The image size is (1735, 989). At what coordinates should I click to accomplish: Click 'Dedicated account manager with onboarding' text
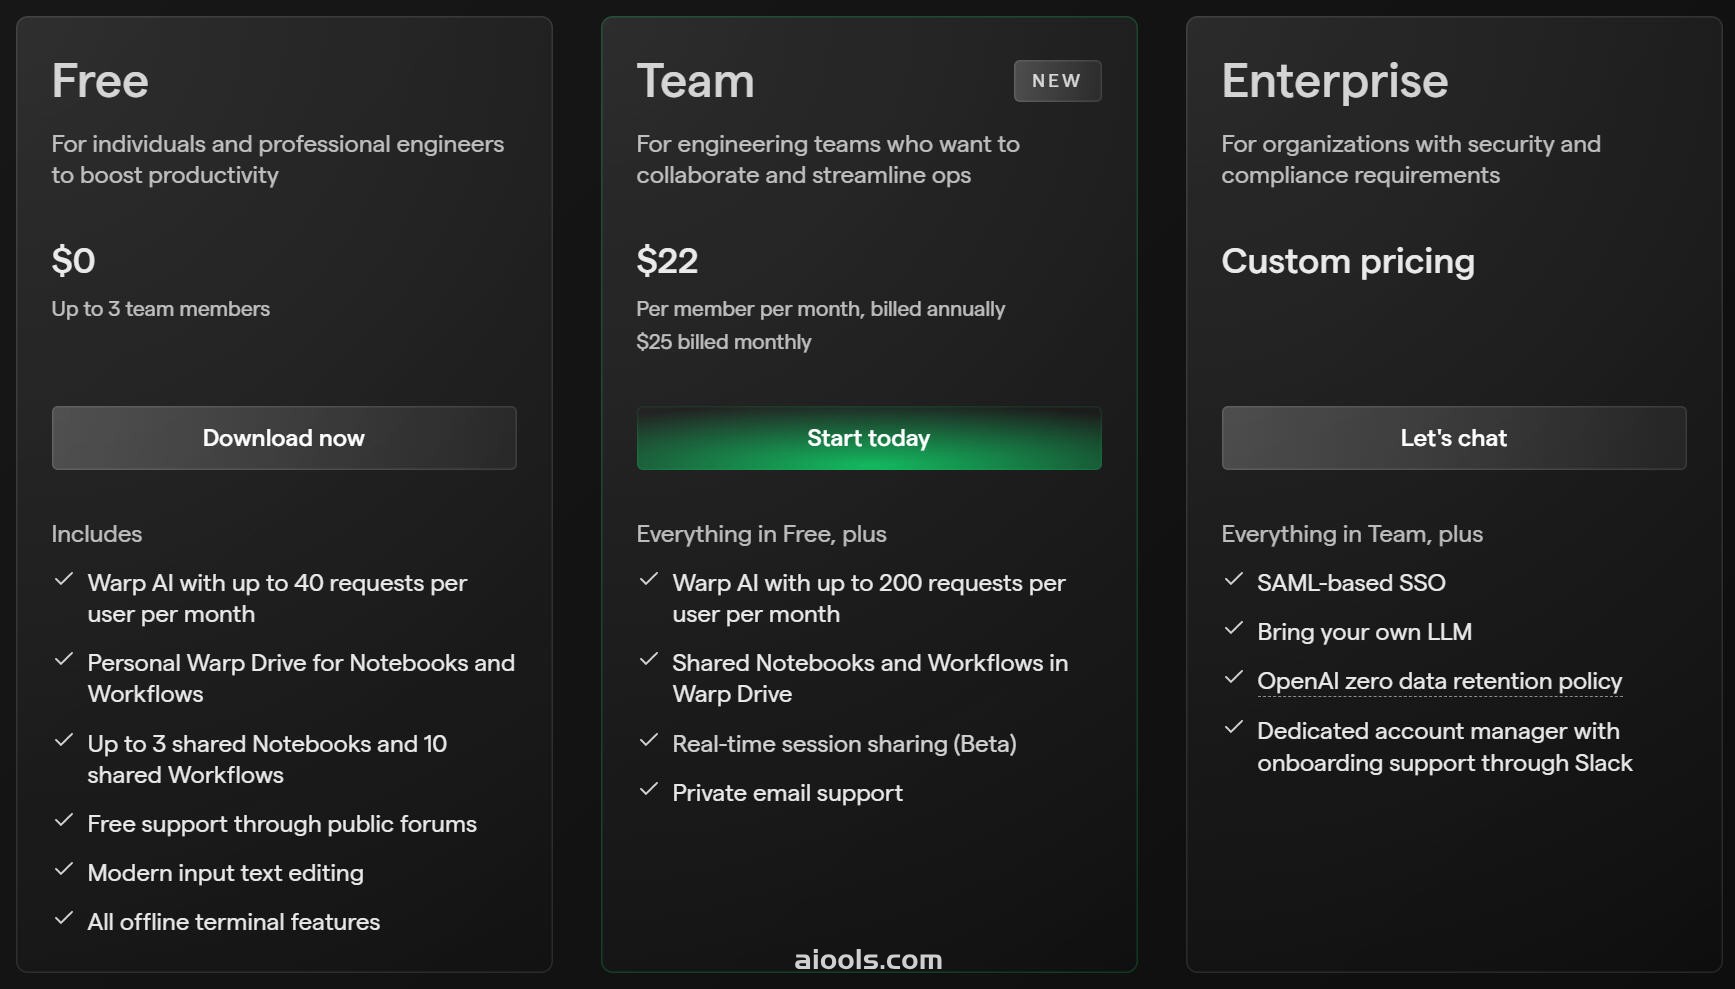tap(1444, 747)
